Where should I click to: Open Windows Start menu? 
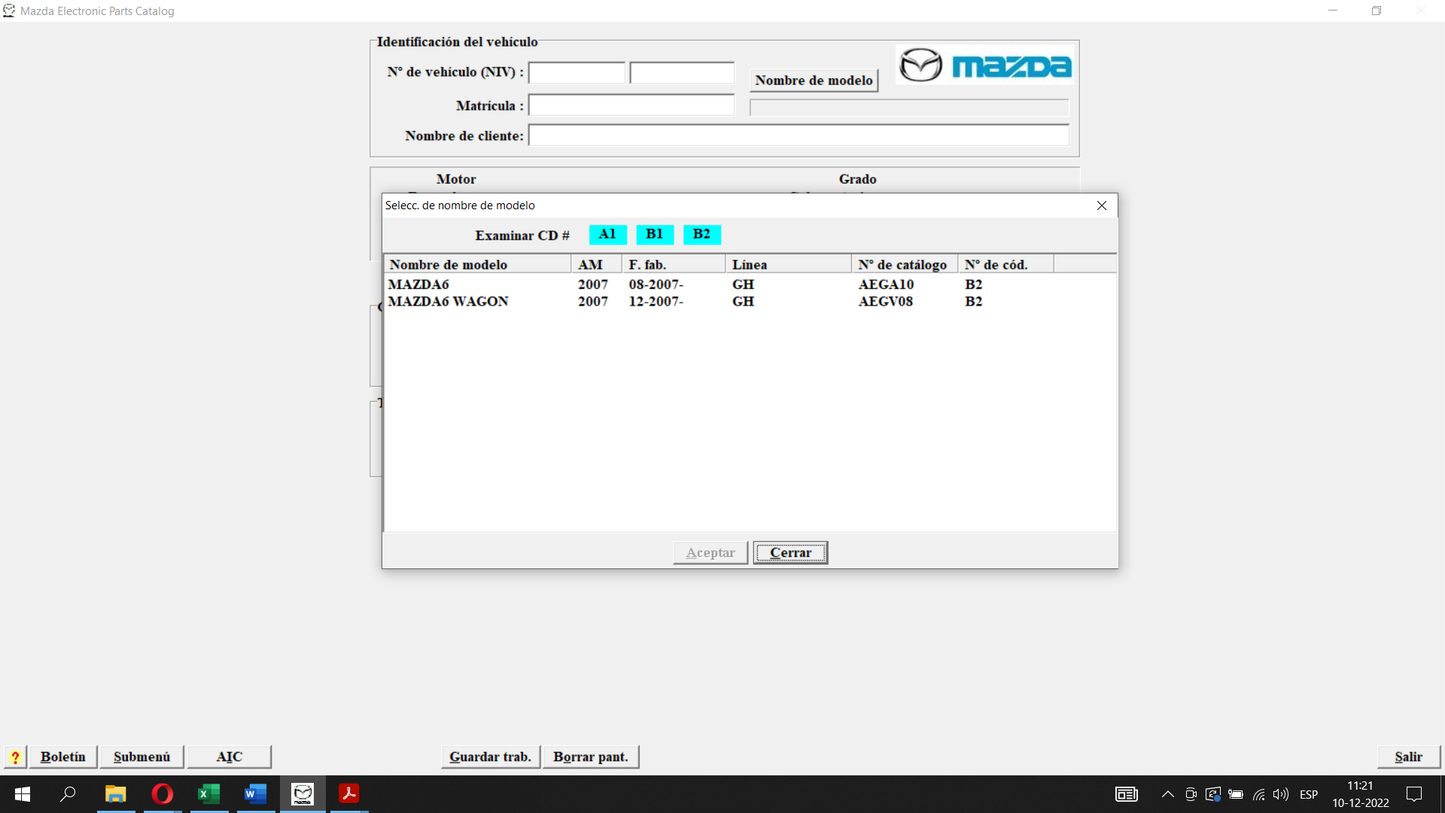coord(22,794)
